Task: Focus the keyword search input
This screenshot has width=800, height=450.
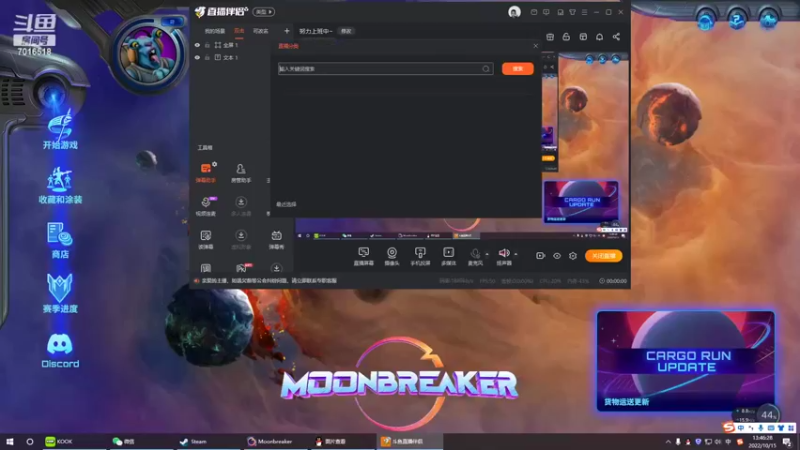Action: click(385, 69)
